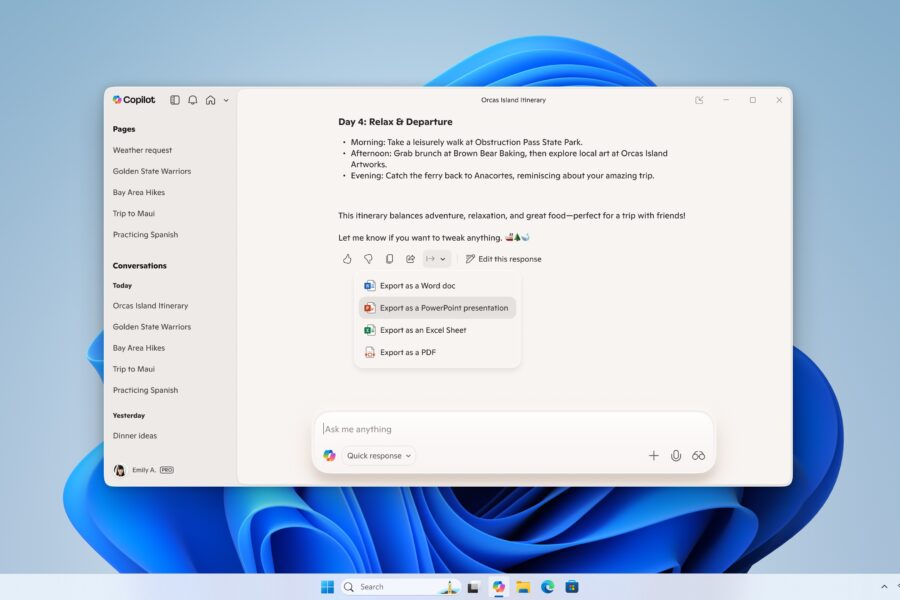The width and height of the screenshot is (900, 600).
Task: Select Export as an Excel Sheet
Action: (422, 330)
